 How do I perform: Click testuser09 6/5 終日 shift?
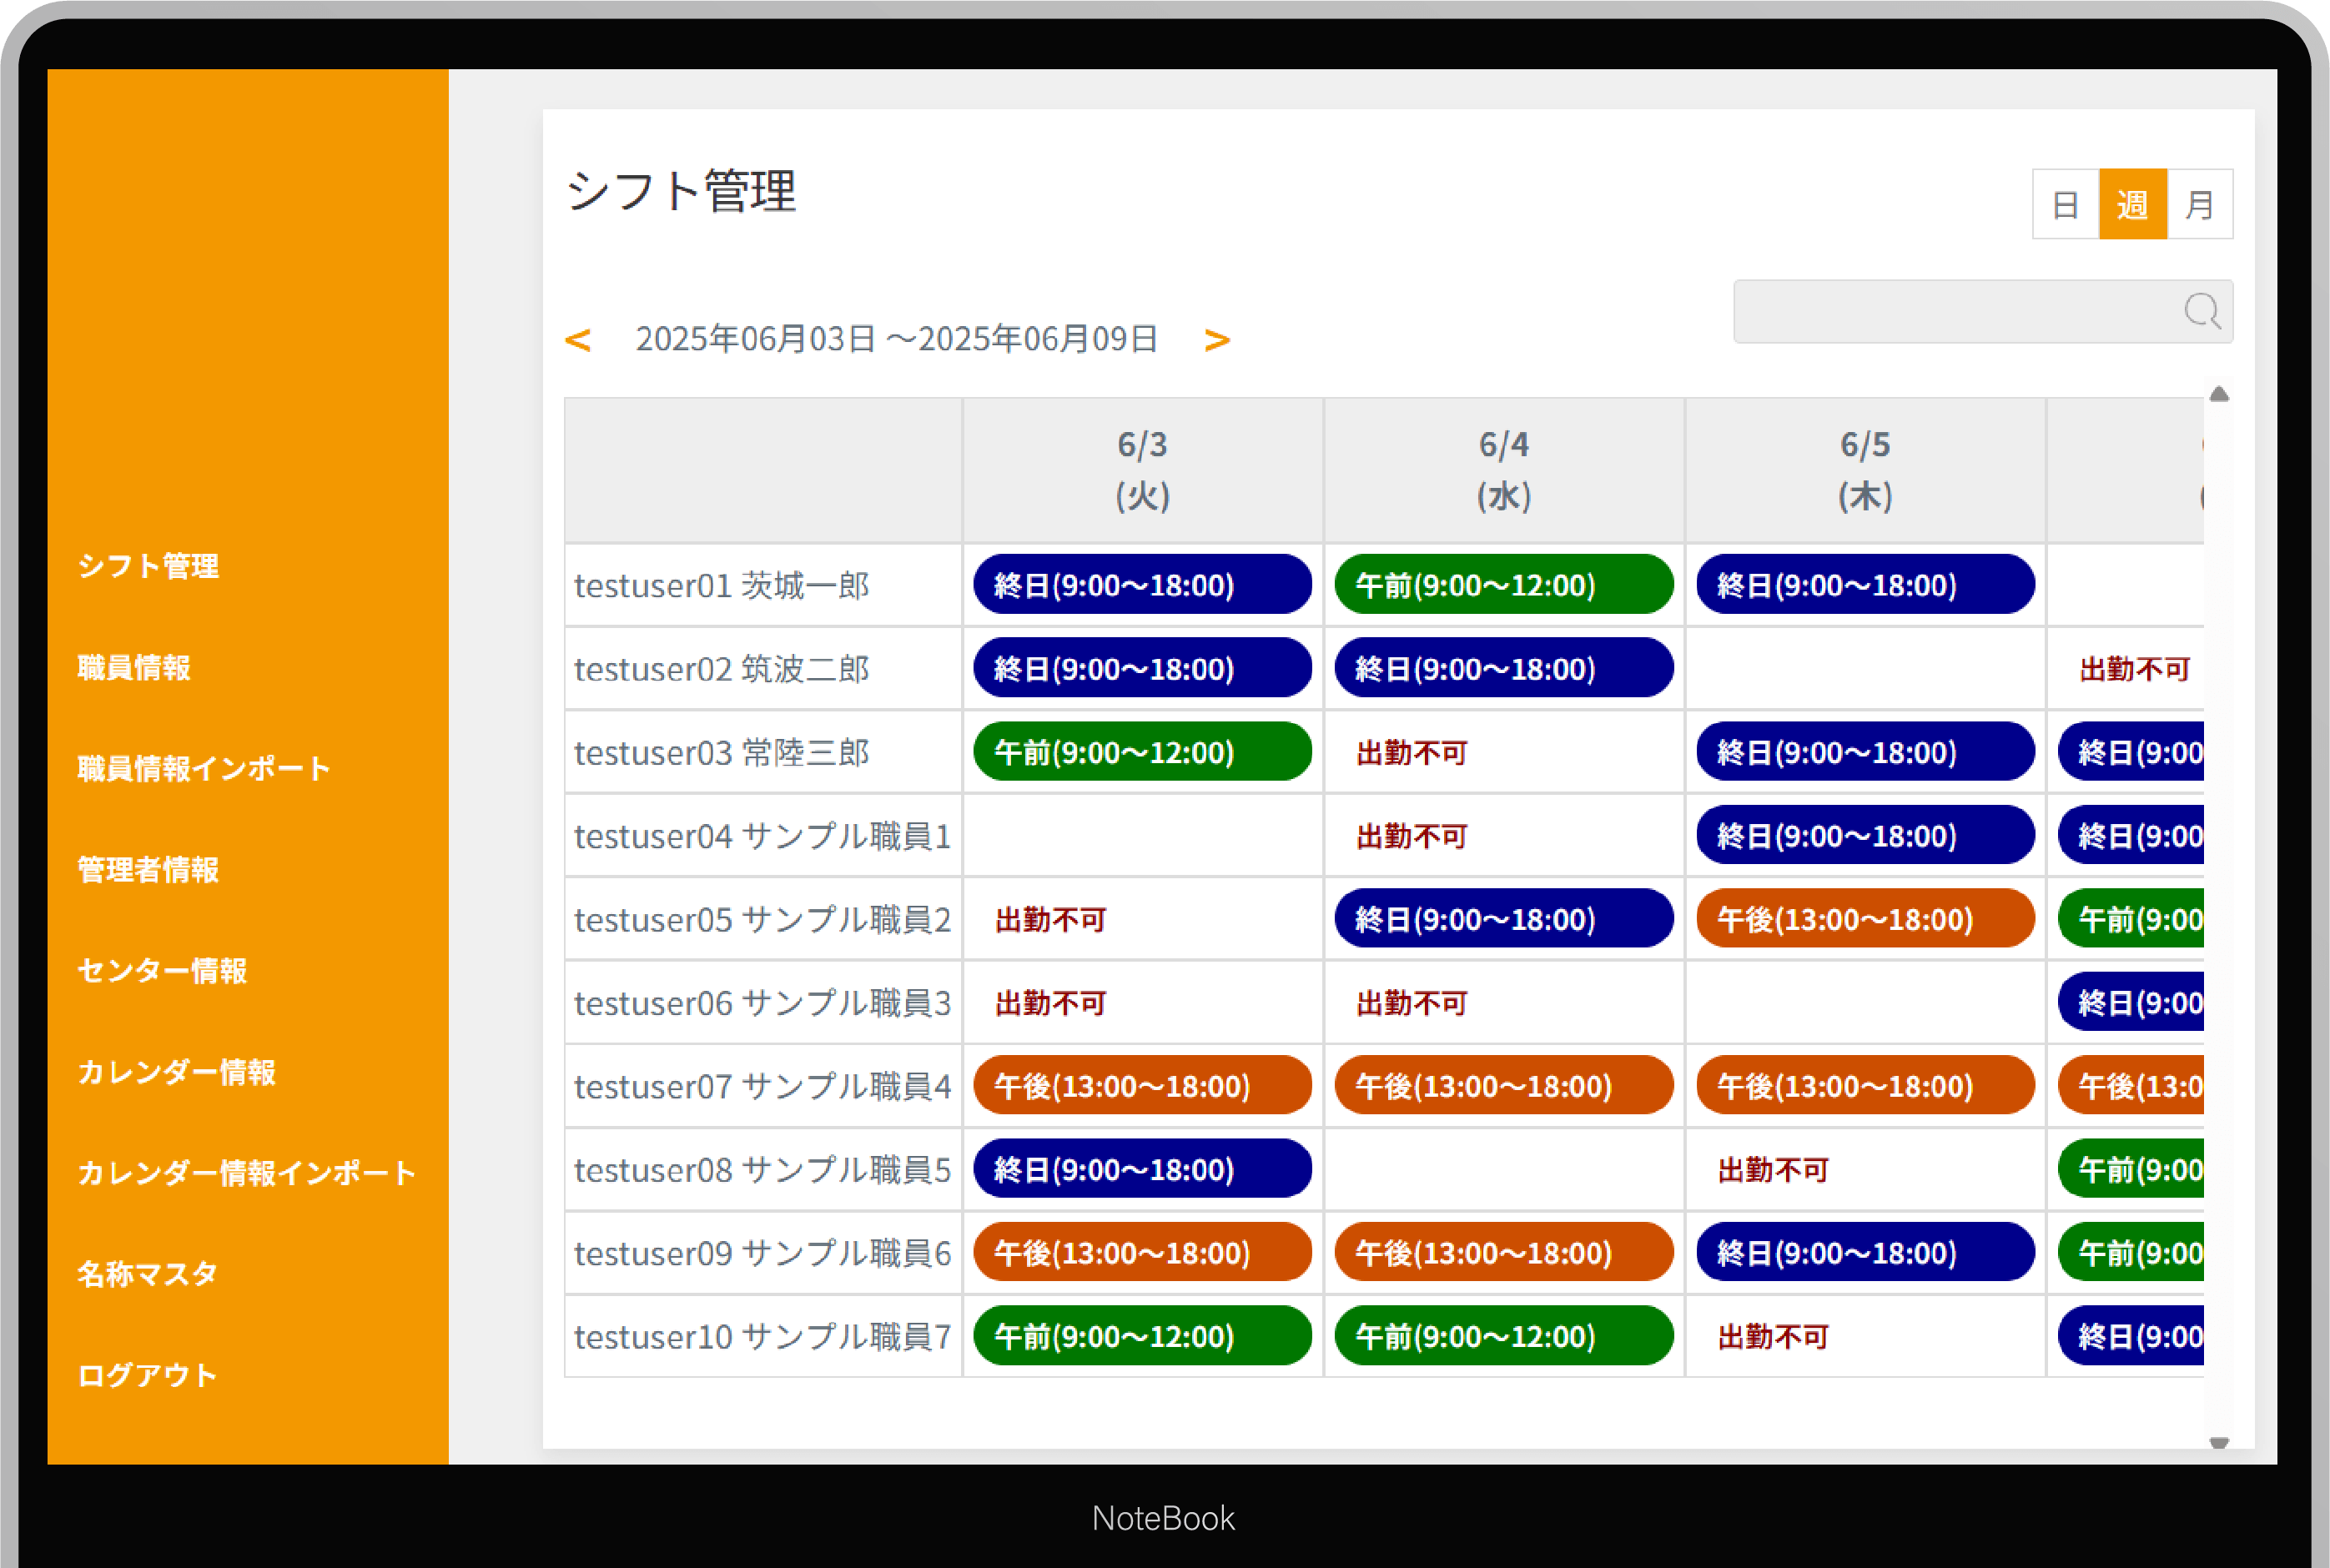pyautogui.click(x=1865, y=1253)
